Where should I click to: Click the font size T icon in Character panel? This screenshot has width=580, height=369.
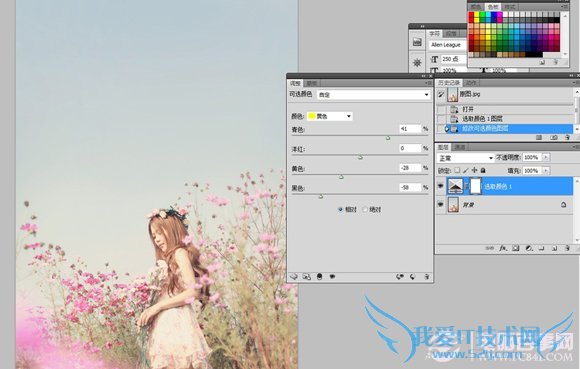click(x=435, y=59)
